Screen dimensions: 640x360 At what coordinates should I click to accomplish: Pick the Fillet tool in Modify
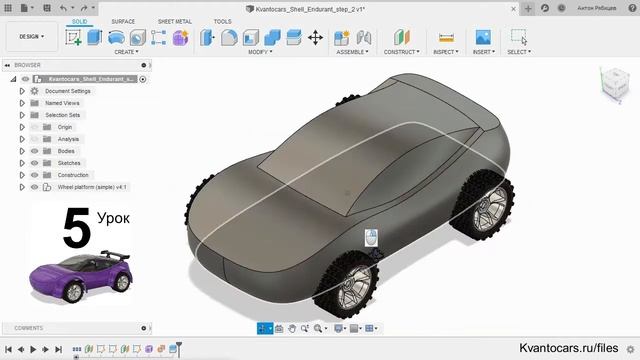[x=229, y=37]
